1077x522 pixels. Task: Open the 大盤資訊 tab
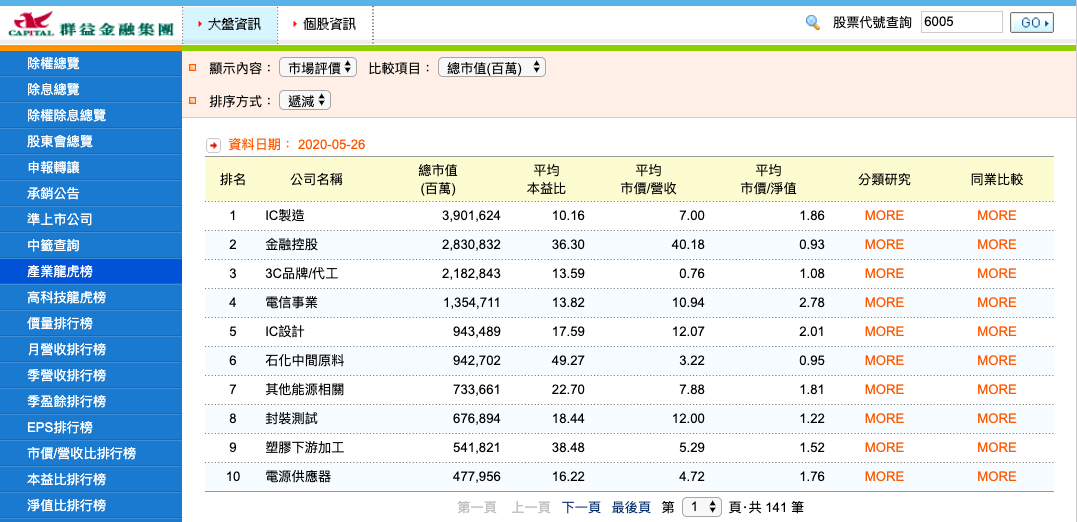(x=230, y=24)
